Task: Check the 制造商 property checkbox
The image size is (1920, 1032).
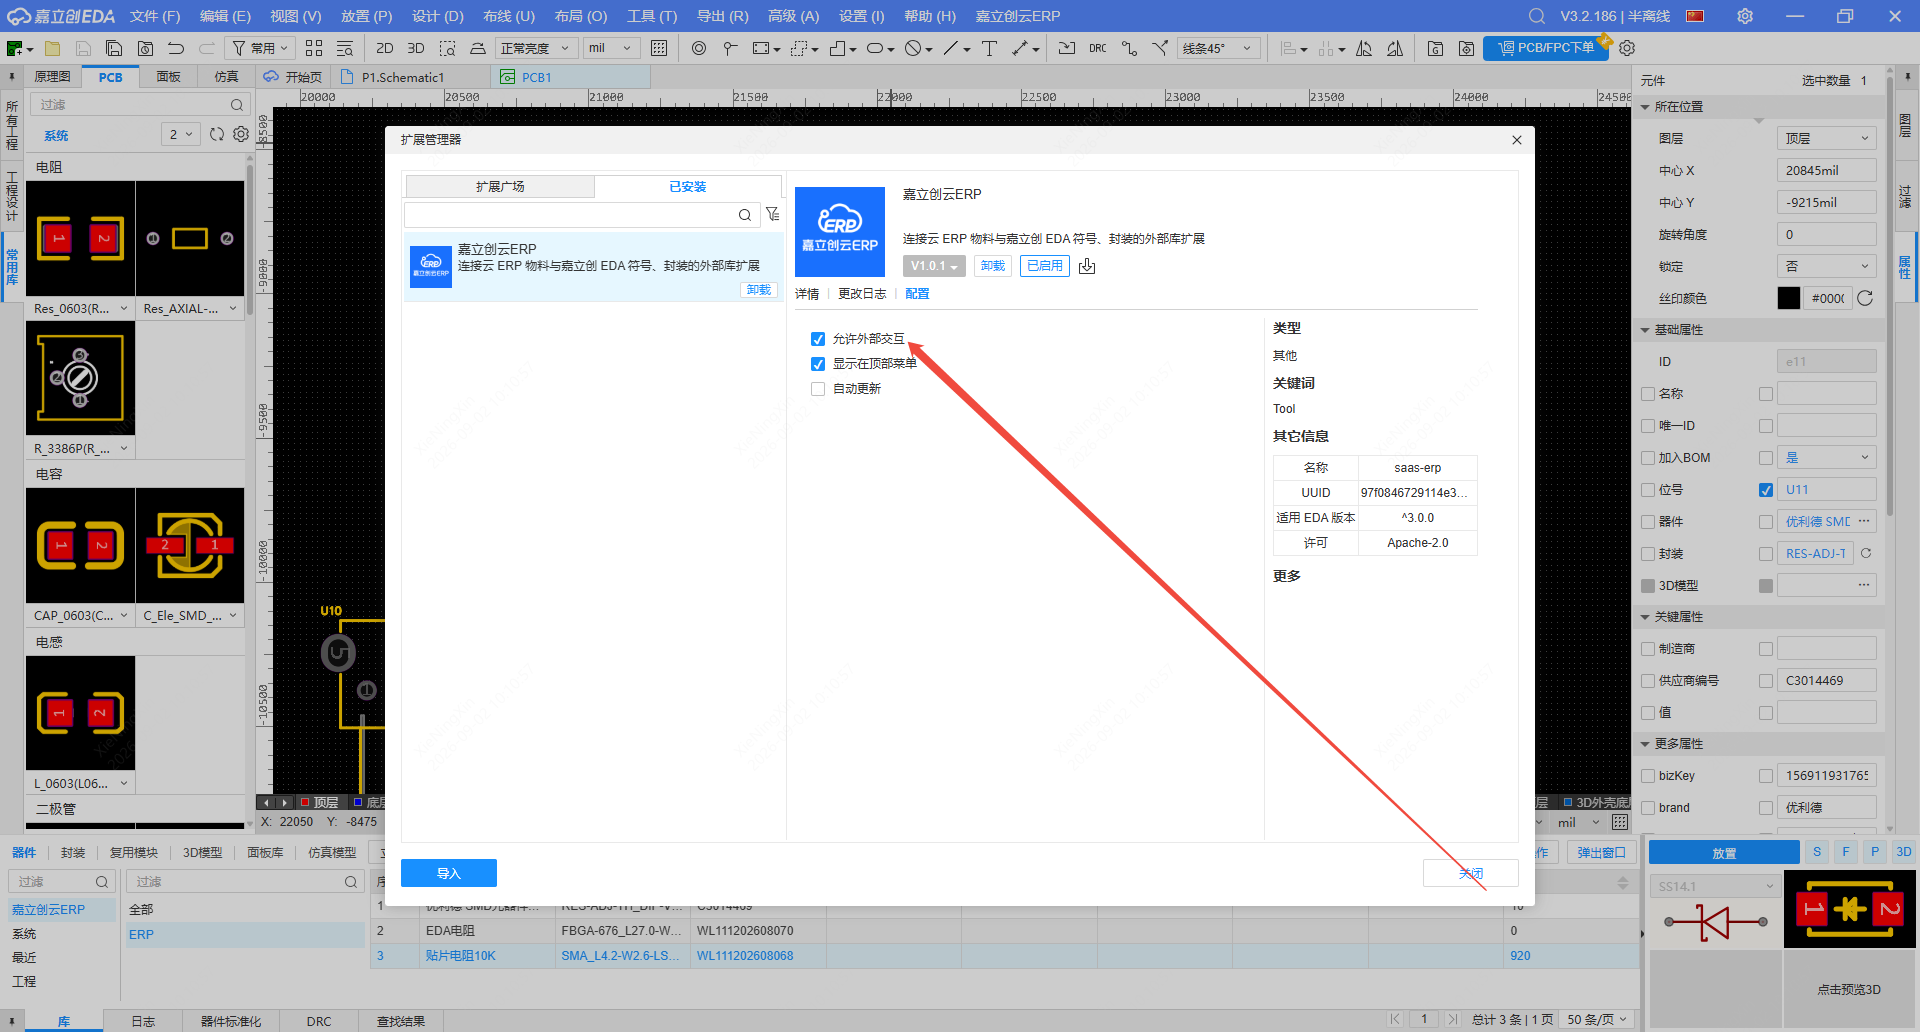Action: click(x=1648, y=649)
